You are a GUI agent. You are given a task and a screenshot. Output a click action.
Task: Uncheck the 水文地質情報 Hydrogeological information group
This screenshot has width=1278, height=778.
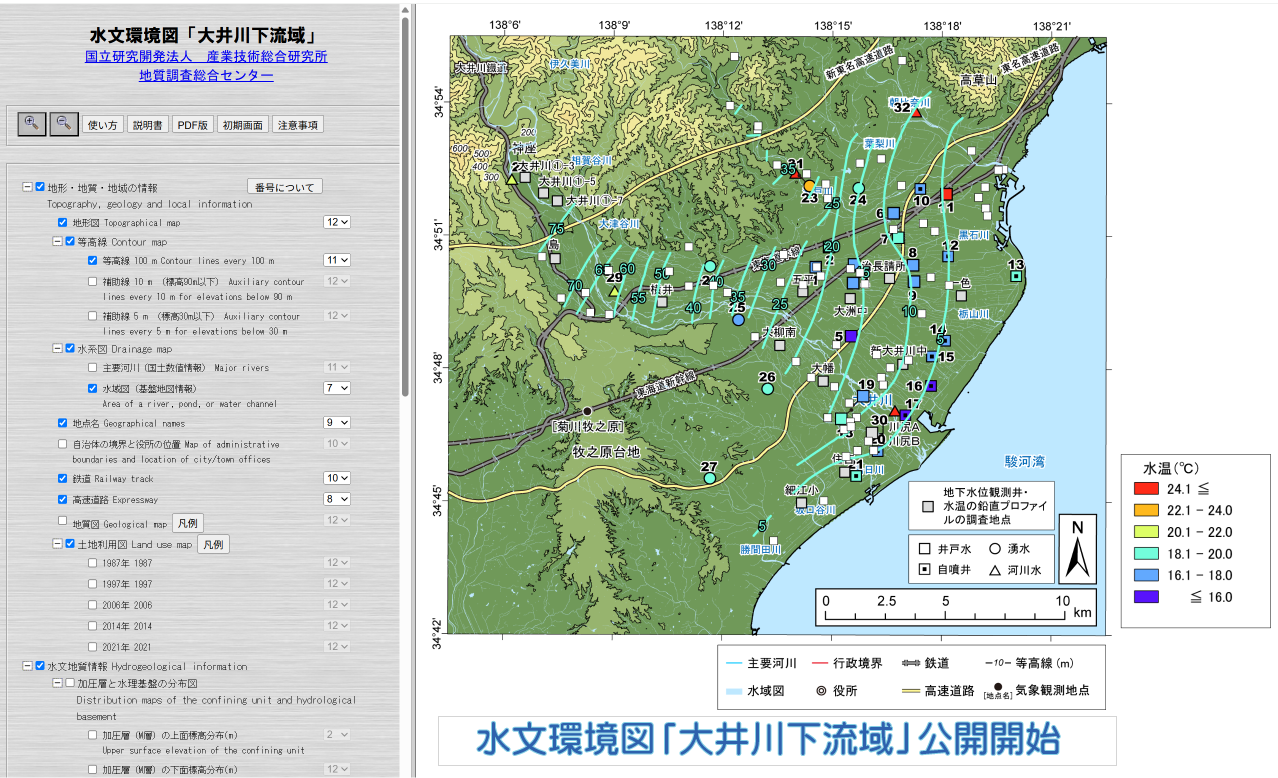point(40,665)
